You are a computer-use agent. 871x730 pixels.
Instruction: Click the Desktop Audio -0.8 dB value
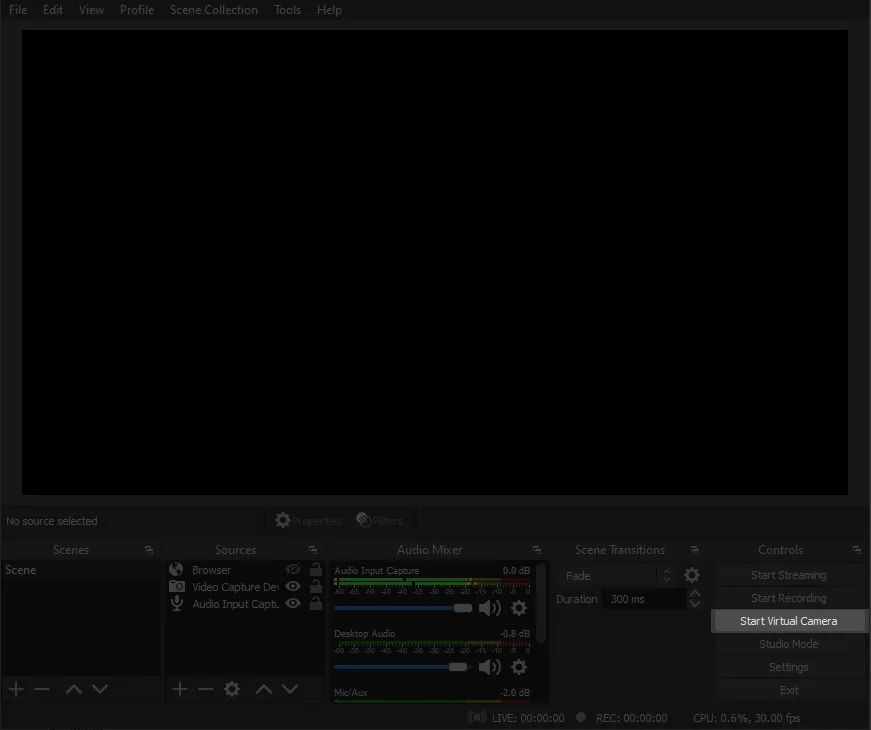pos(514,633)
